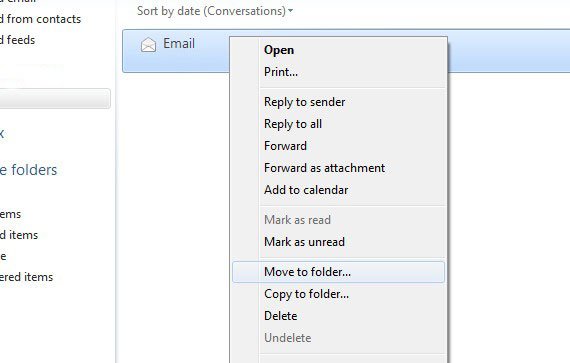Click the disabled Undelete entry
Image resolution: width=570 pixels, height=363 pixels.
pyautogui.click(x=288, y=338)
